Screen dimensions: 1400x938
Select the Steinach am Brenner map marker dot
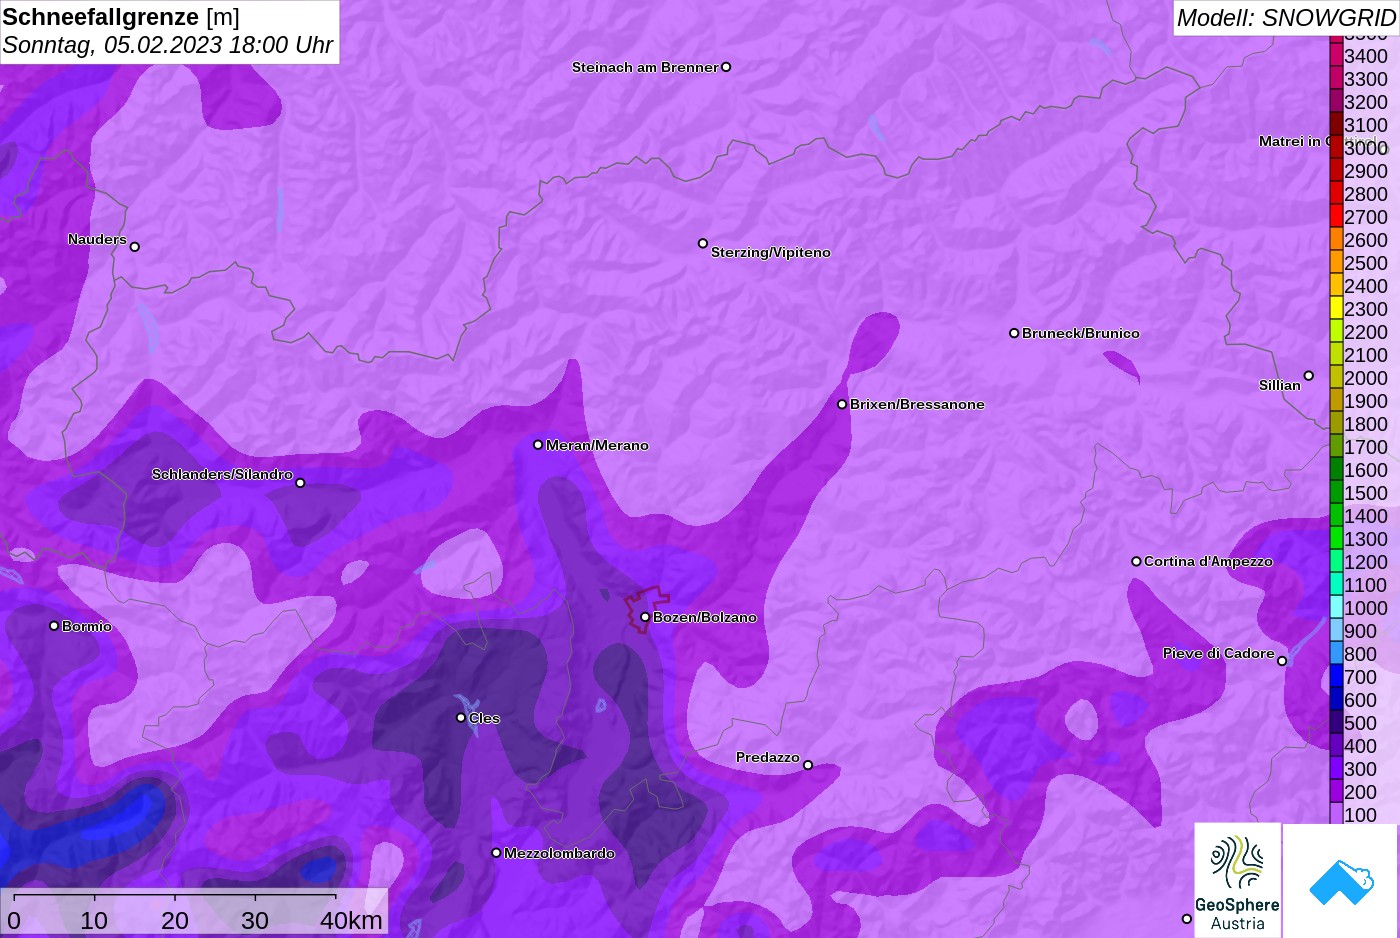click(x=726, y=67)
